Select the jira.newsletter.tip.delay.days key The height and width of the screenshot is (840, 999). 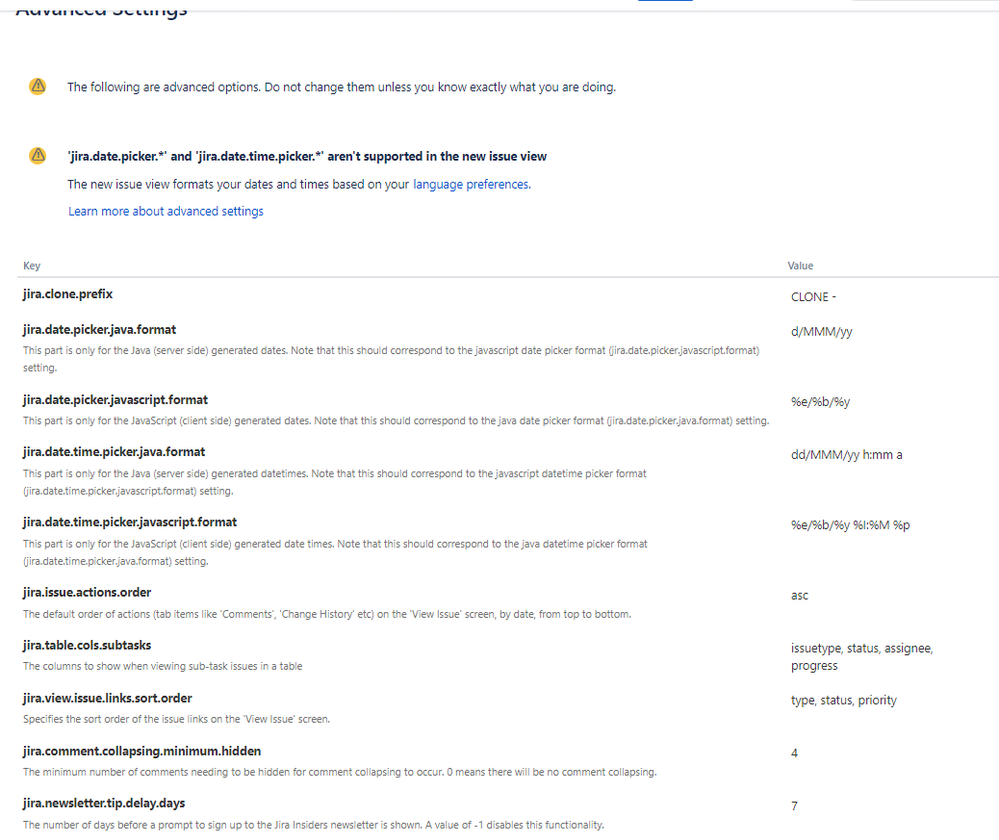tap(104, 803)
